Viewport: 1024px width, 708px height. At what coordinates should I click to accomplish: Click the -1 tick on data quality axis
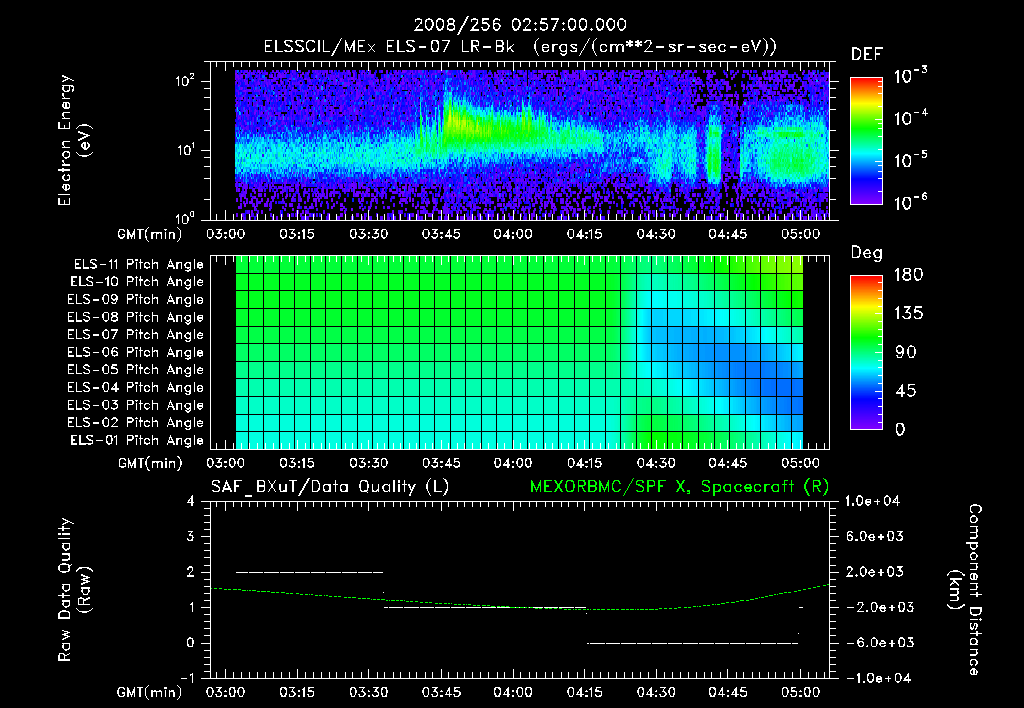(x=187, y=678)
